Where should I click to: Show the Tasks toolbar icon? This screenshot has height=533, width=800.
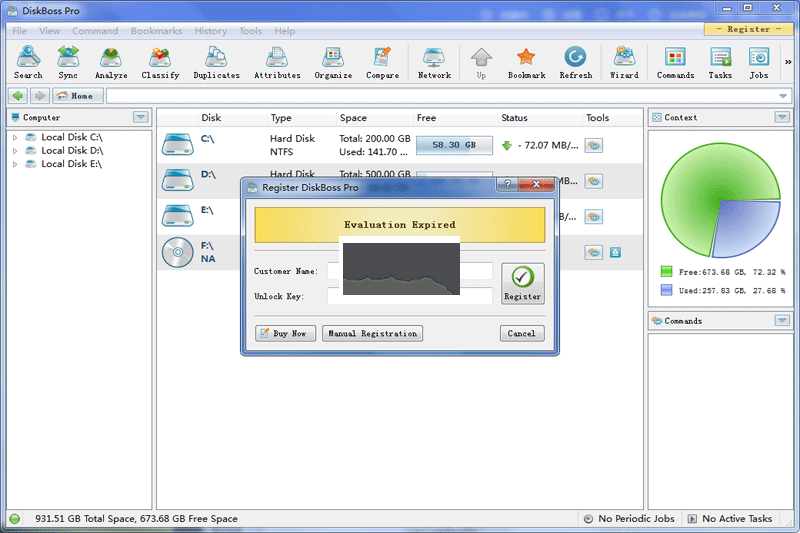coord(720,62)
